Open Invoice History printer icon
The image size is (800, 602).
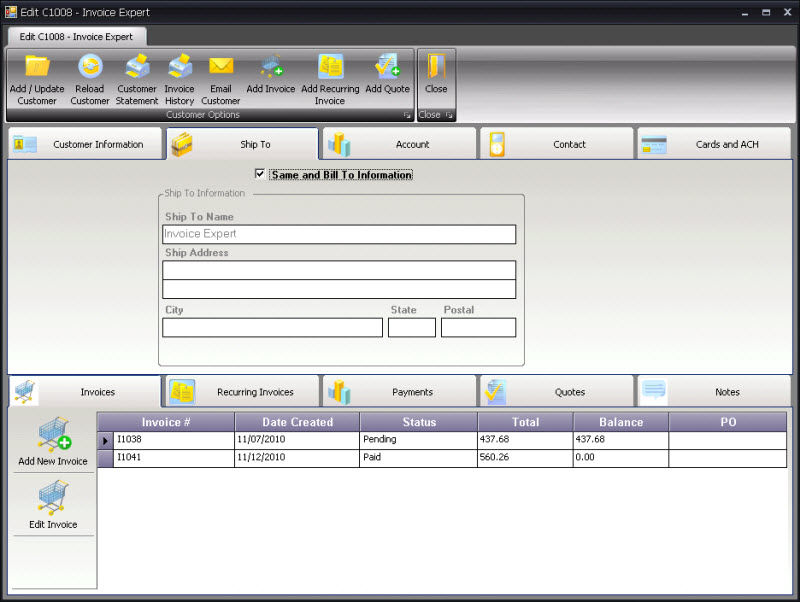tap(180, 66)
